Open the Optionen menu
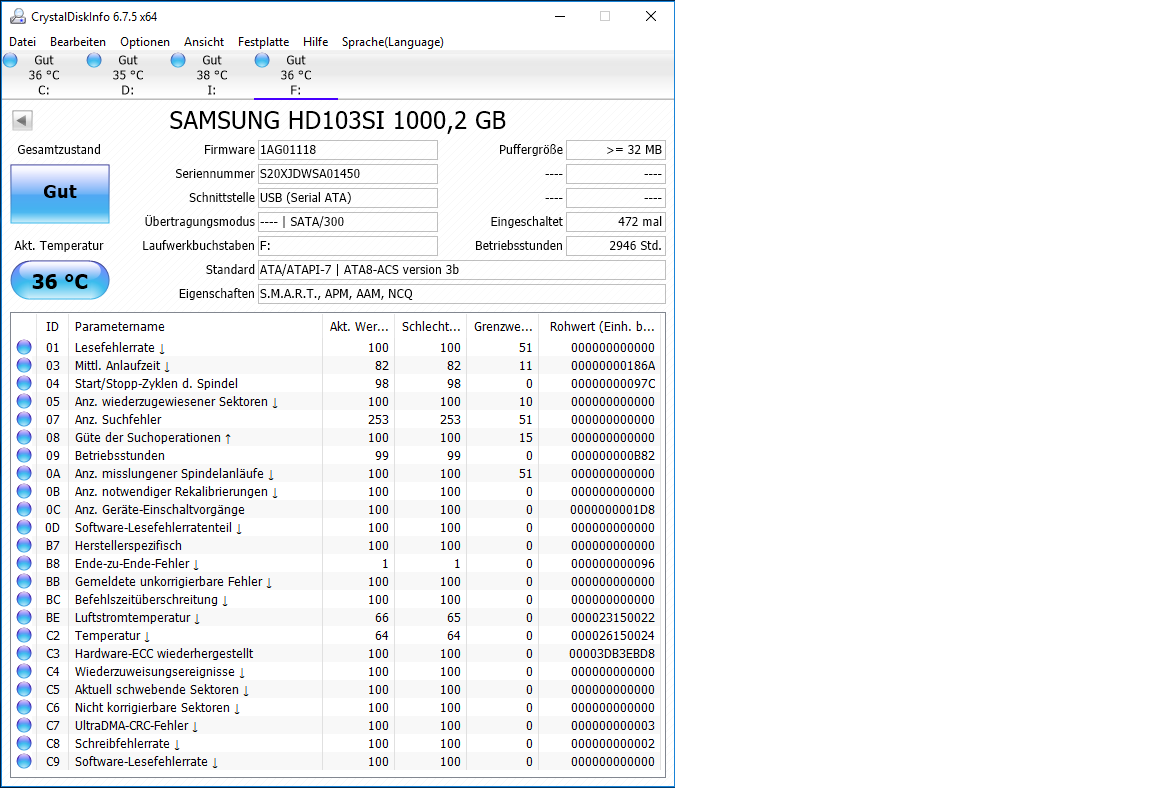 (x=145, y=42)
